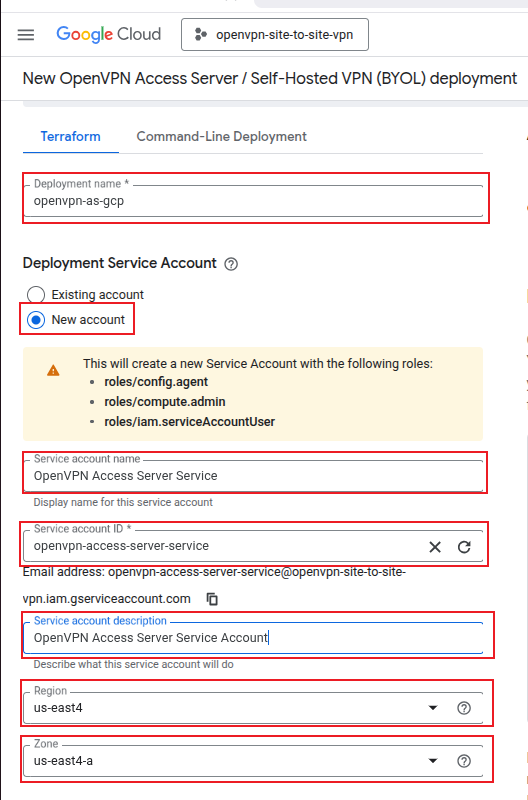Screen dimensions: 528x800
Task: Copy the service account email address
Action: 212,599
